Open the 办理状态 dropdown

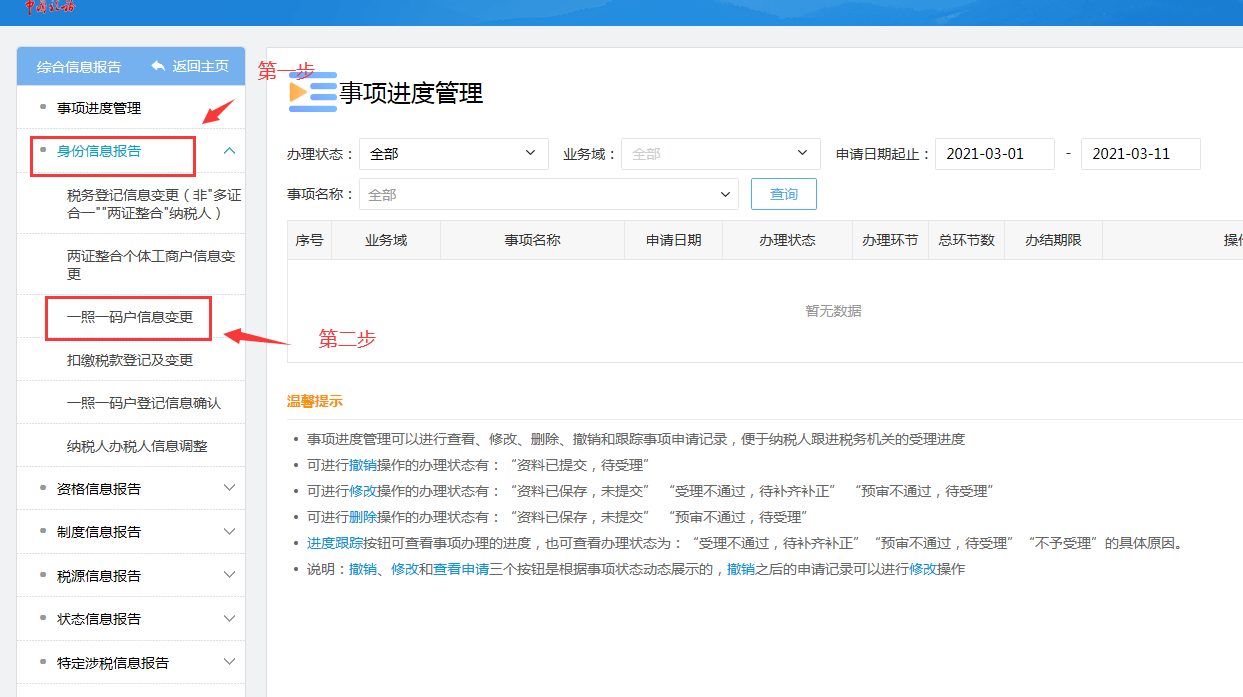pos(453,154)
